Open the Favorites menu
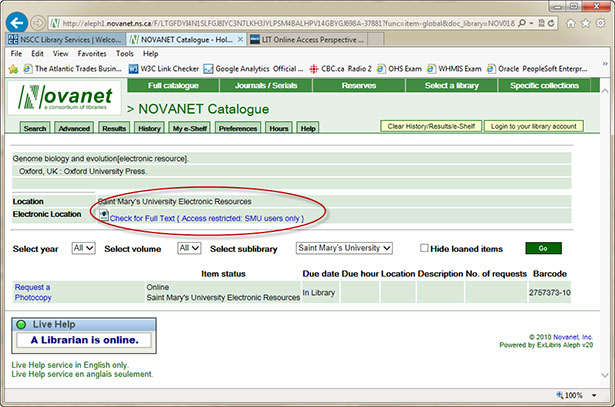This screenshot has height=407, width=615. click(92, 54)
